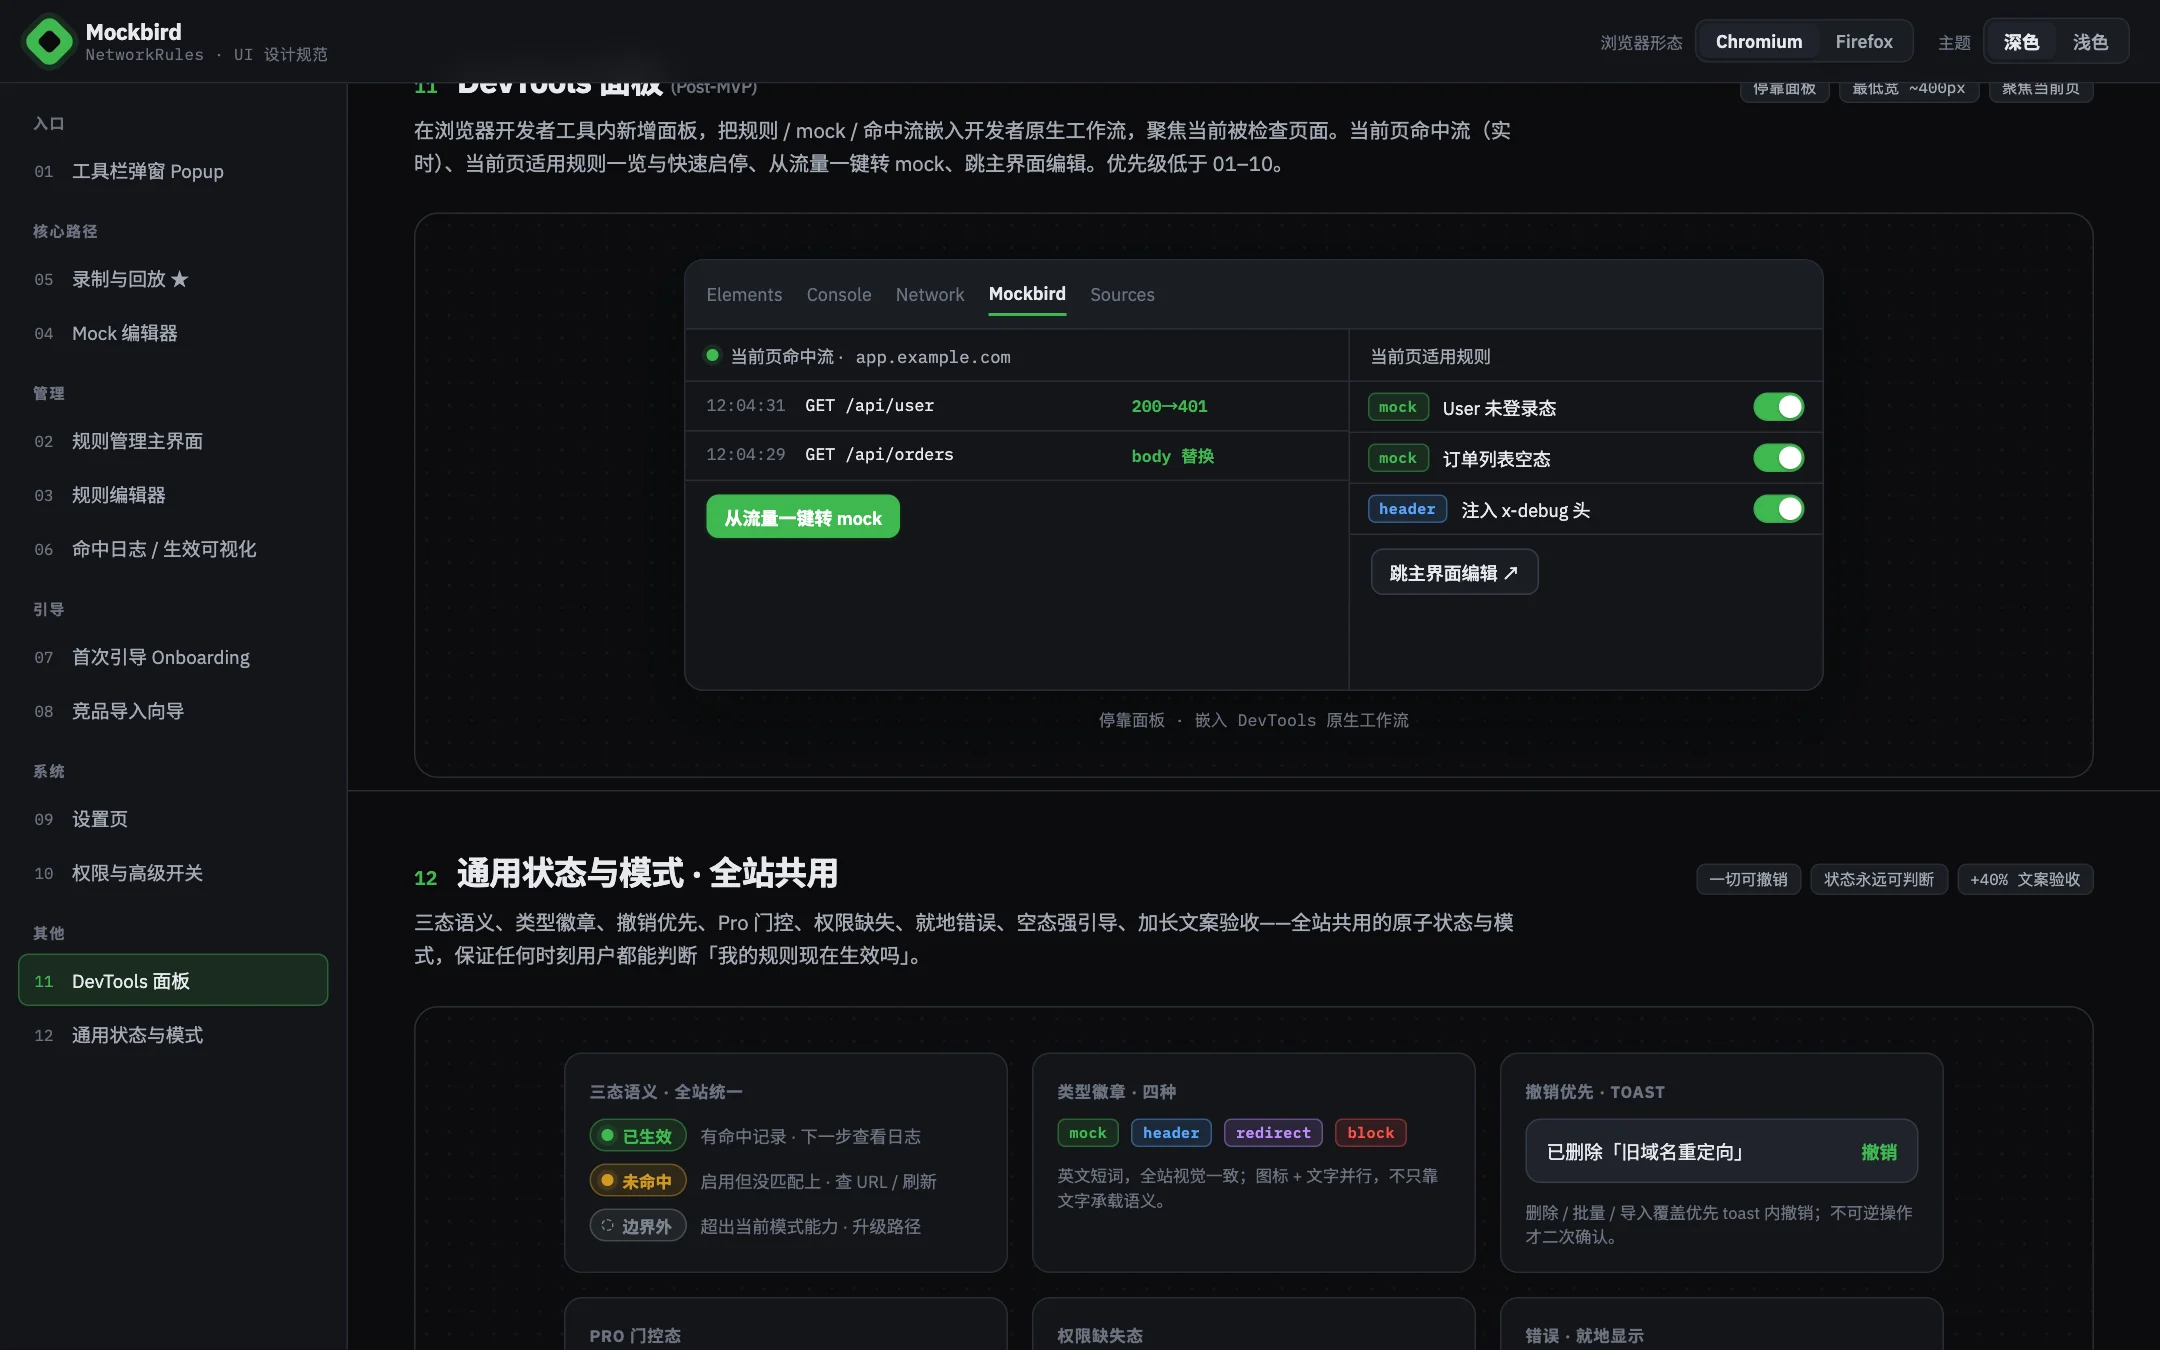Image resolution: width=2160 pixels, height=1350 pixels.
Task: Click 跳主界面编辑 button
Action: pos(1454,573)
